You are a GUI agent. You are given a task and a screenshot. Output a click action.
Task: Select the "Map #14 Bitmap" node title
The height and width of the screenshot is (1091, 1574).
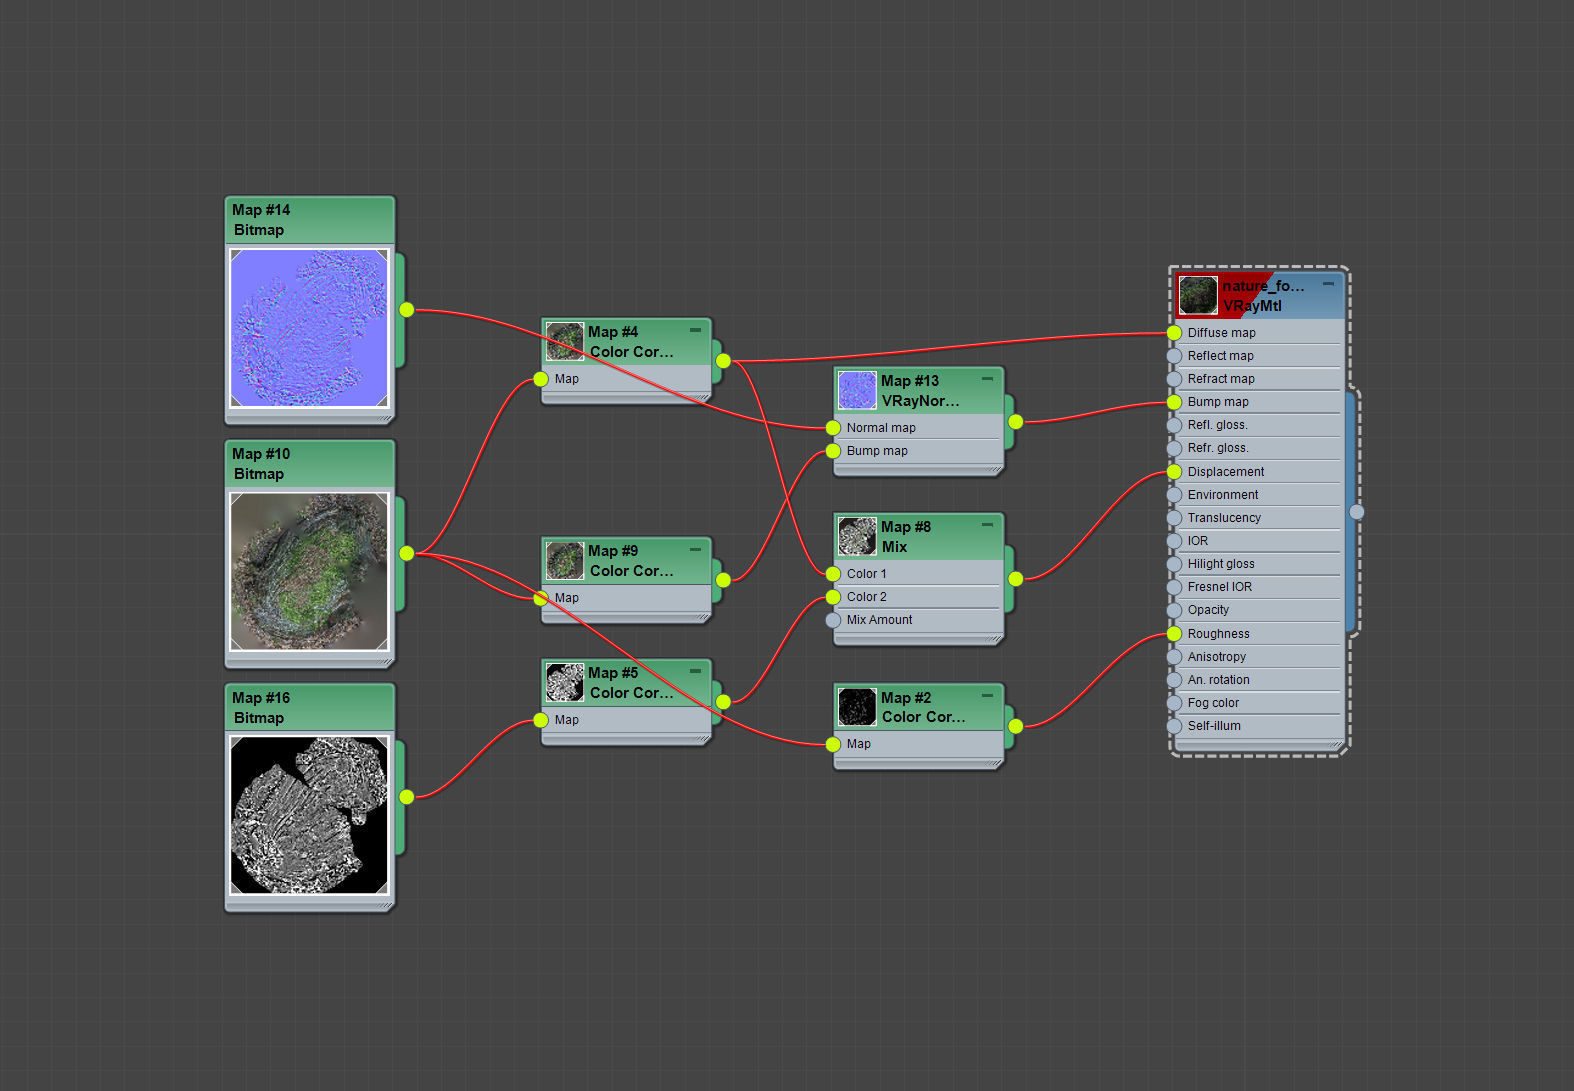pyautogui.click(x=310, y=220)
